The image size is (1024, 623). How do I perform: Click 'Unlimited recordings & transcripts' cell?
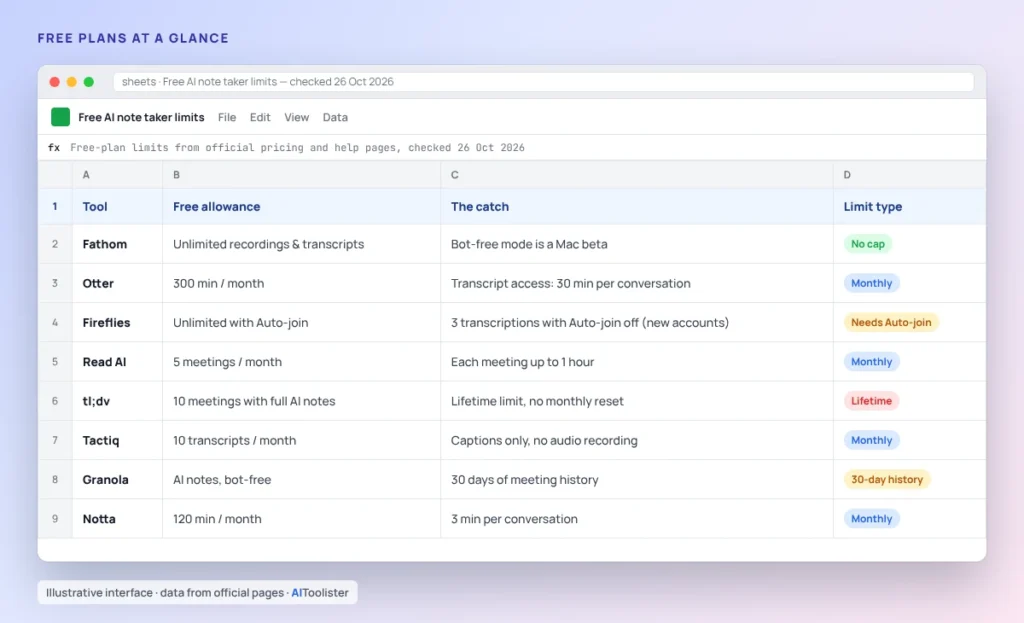coord(302,244)
